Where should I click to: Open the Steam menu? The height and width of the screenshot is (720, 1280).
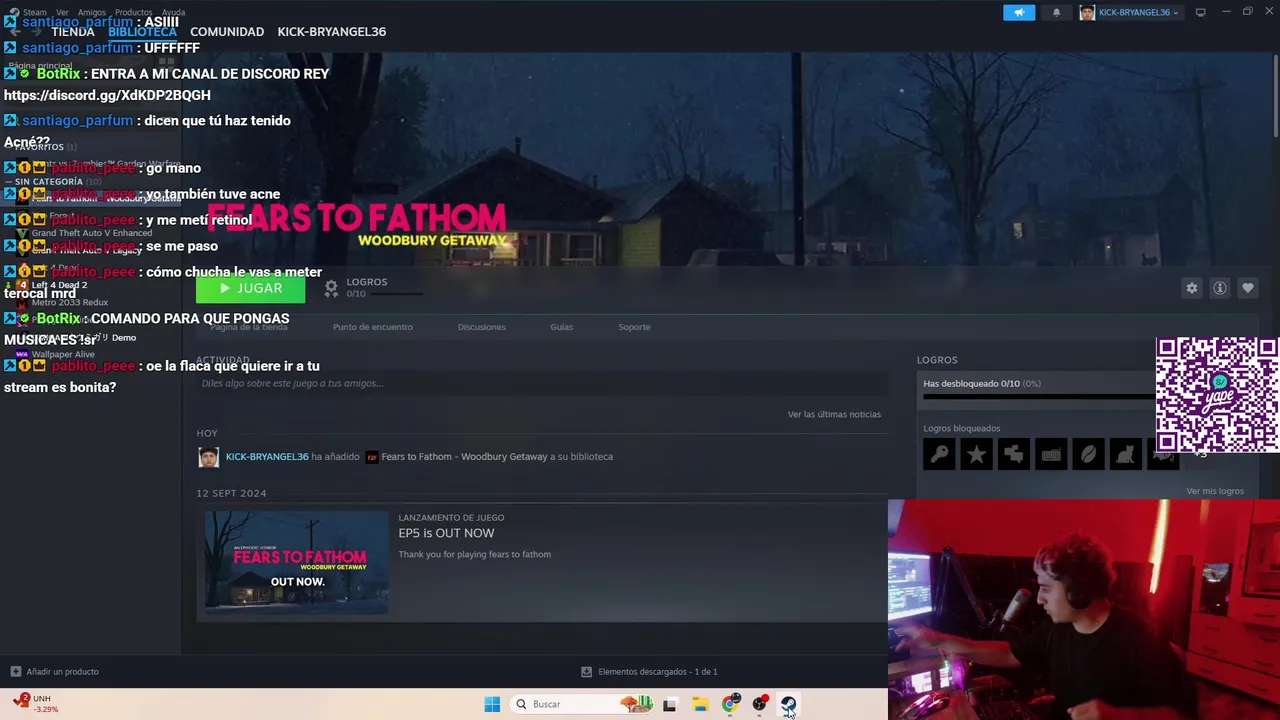coord(34,12)
